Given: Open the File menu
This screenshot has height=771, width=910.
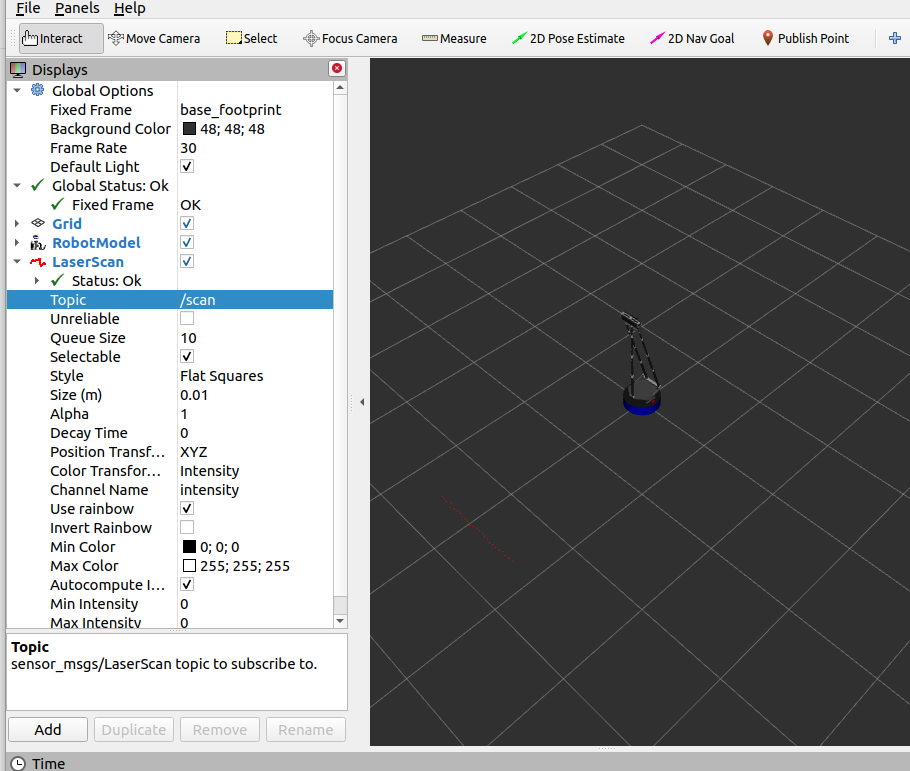Looking at the screenshot, I should (28, 8).
